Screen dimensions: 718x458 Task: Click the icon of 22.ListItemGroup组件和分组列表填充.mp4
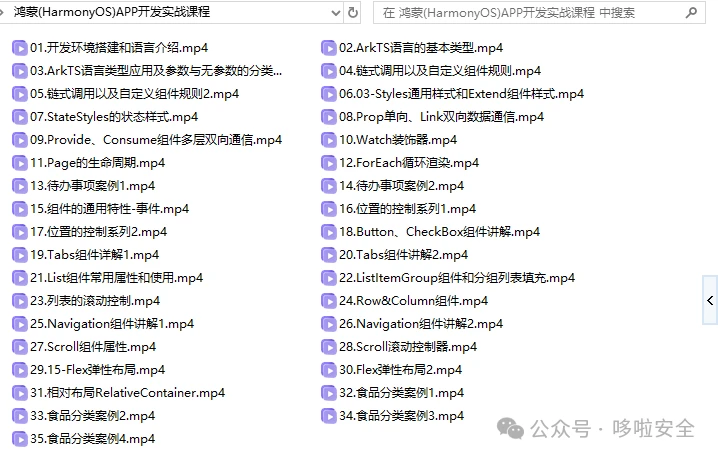329,278
